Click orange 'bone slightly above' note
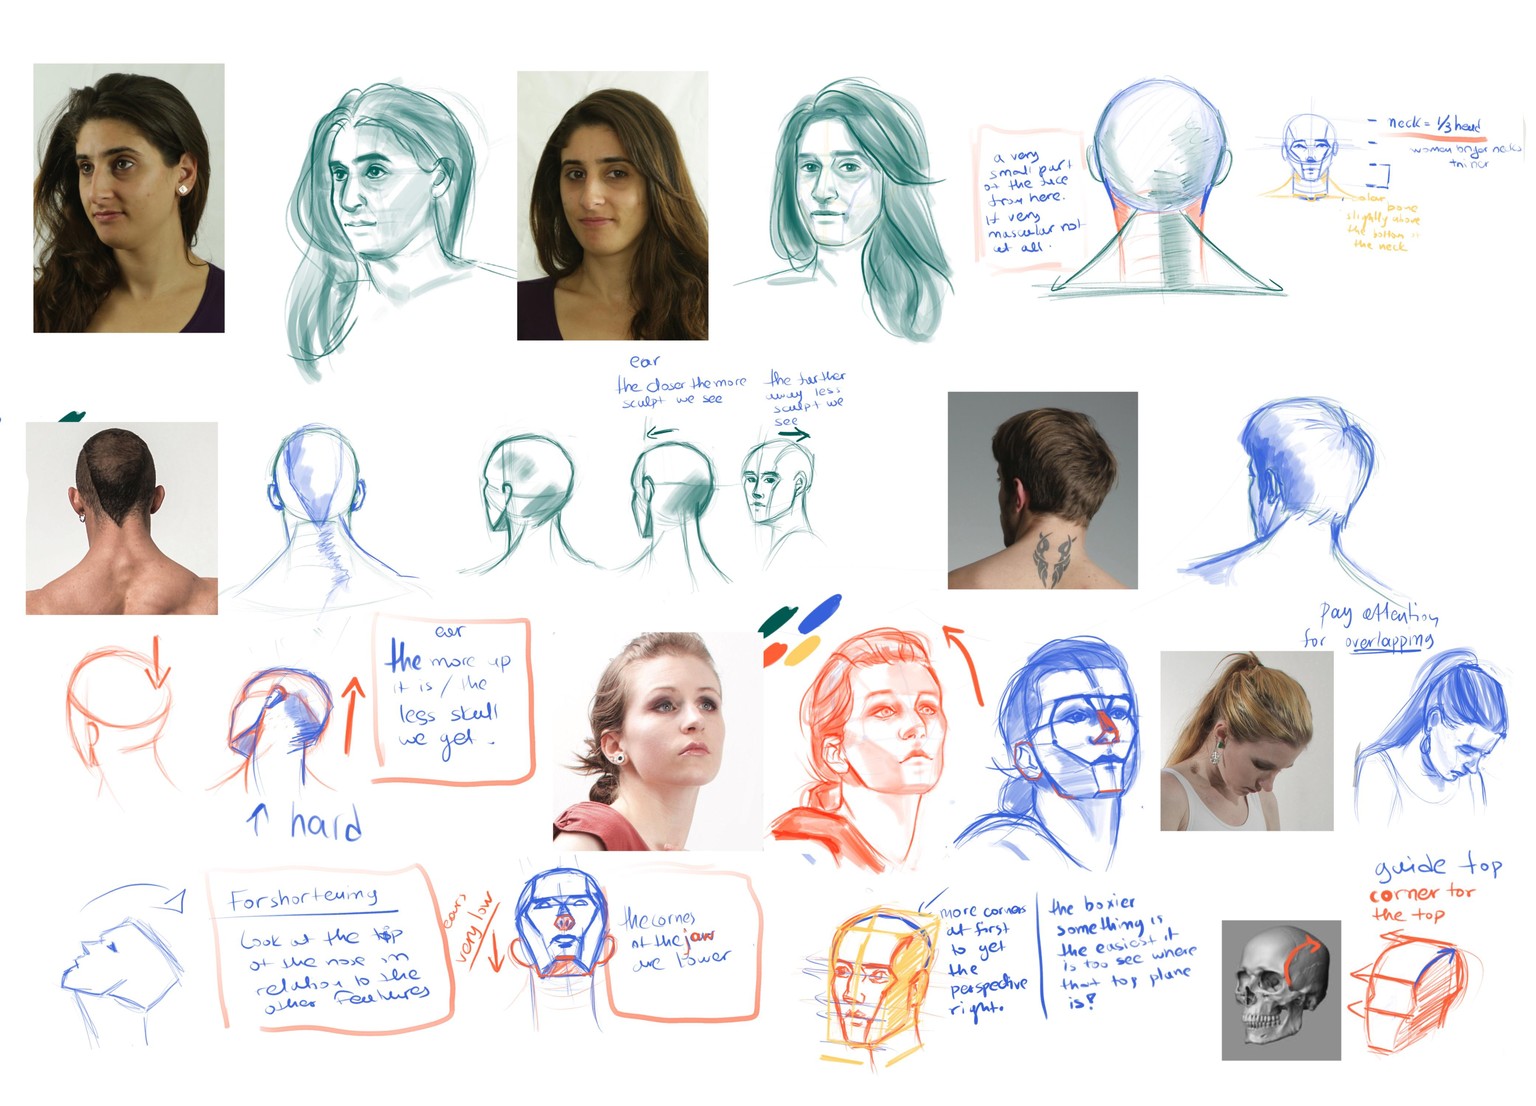The width and height of the screenshot is (1536, 1106). (1382, 224)
